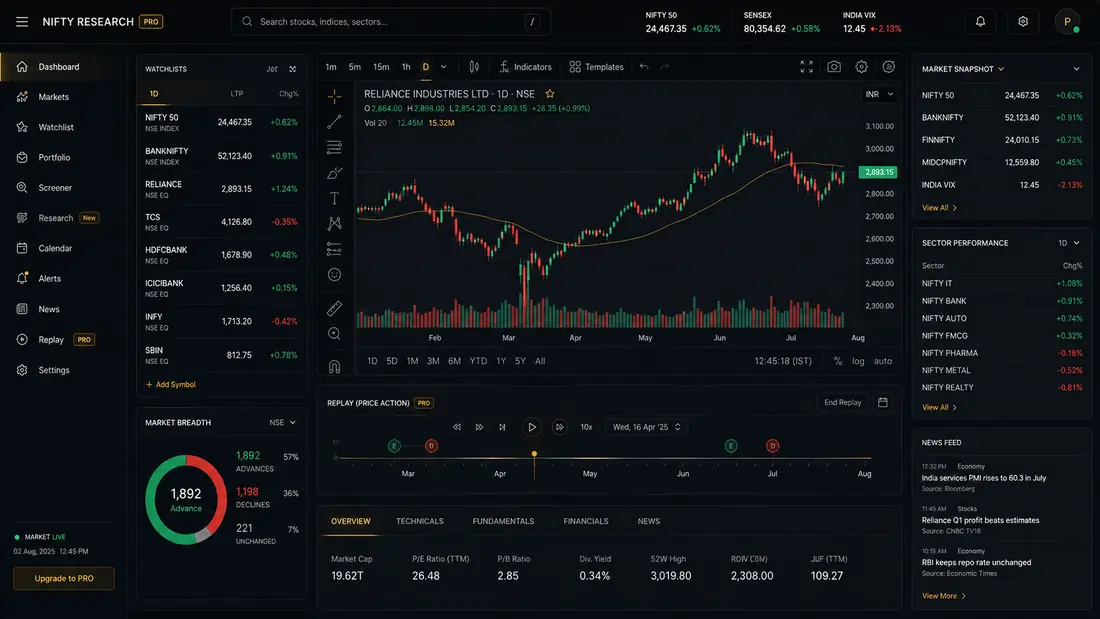Click the search stocks input field

[x=391, y=22]
